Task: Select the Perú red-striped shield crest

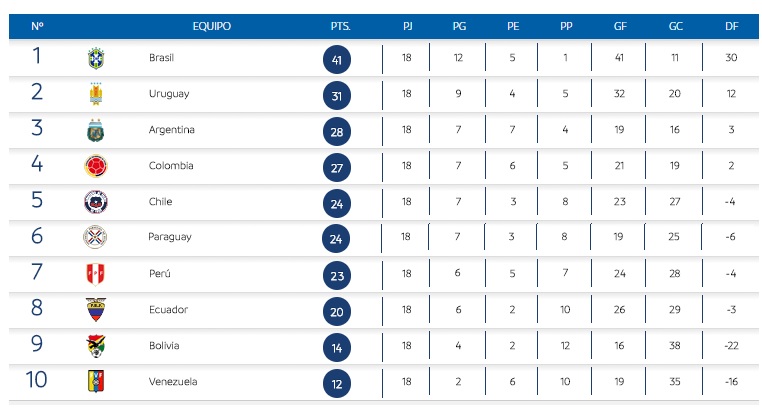Action: pos(96,274)
